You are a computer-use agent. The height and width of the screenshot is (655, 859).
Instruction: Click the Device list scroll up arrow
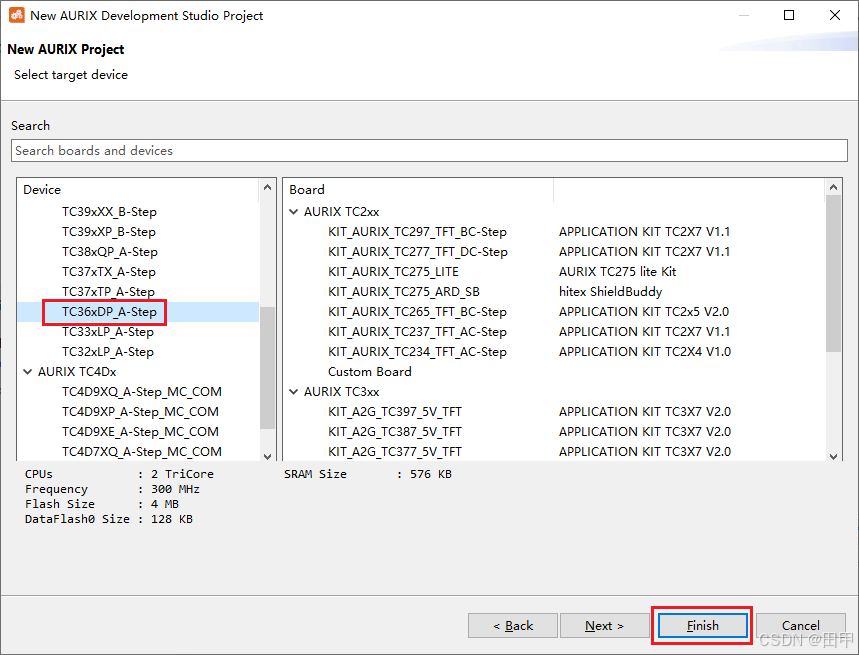tap(267, 187)
